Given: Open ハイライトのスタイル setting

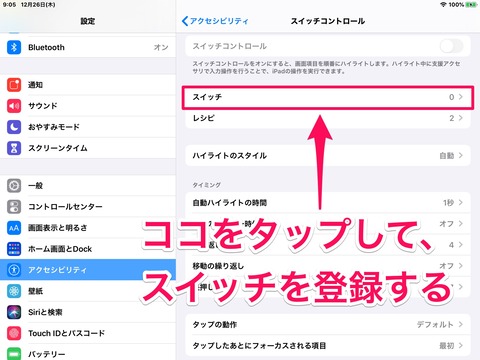Looking at the screenshot, I should coord(328,155).
